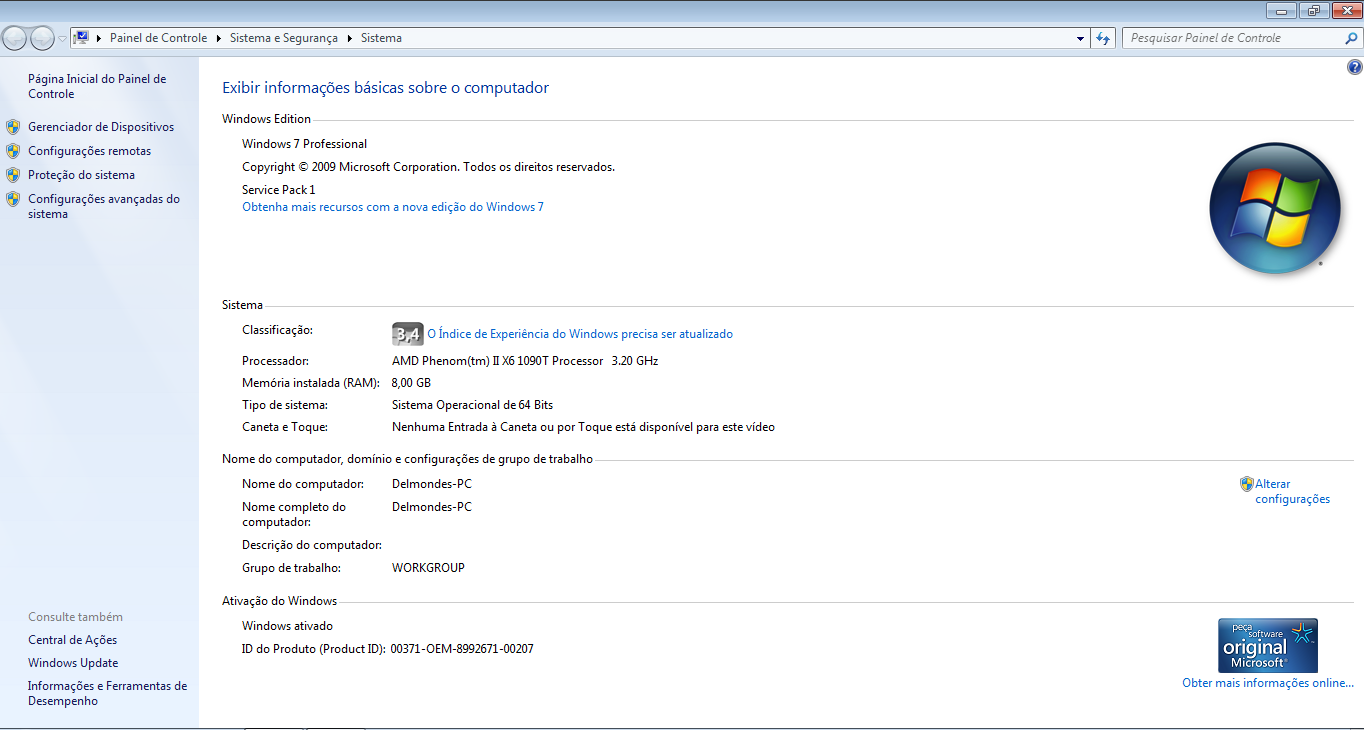Image resolution: width=1364 pixels, height=730 pixels.
Task: Open Configurações remotas link
Action: pos(90,151)
